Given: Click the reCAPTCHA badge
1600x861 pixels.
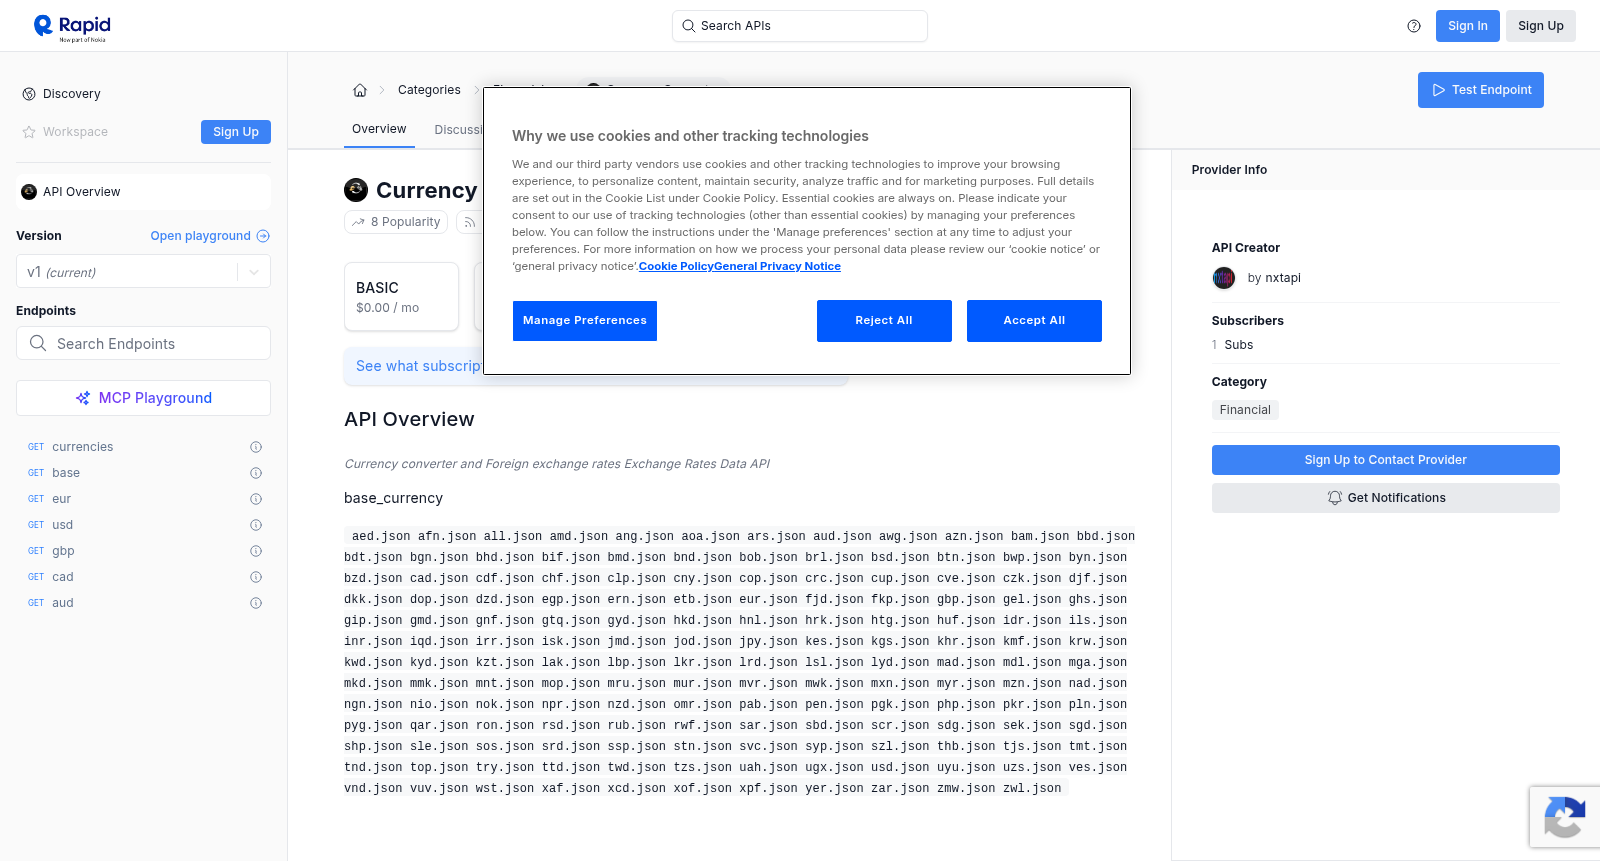Looking at the screenshot, I should [1565, 817].
